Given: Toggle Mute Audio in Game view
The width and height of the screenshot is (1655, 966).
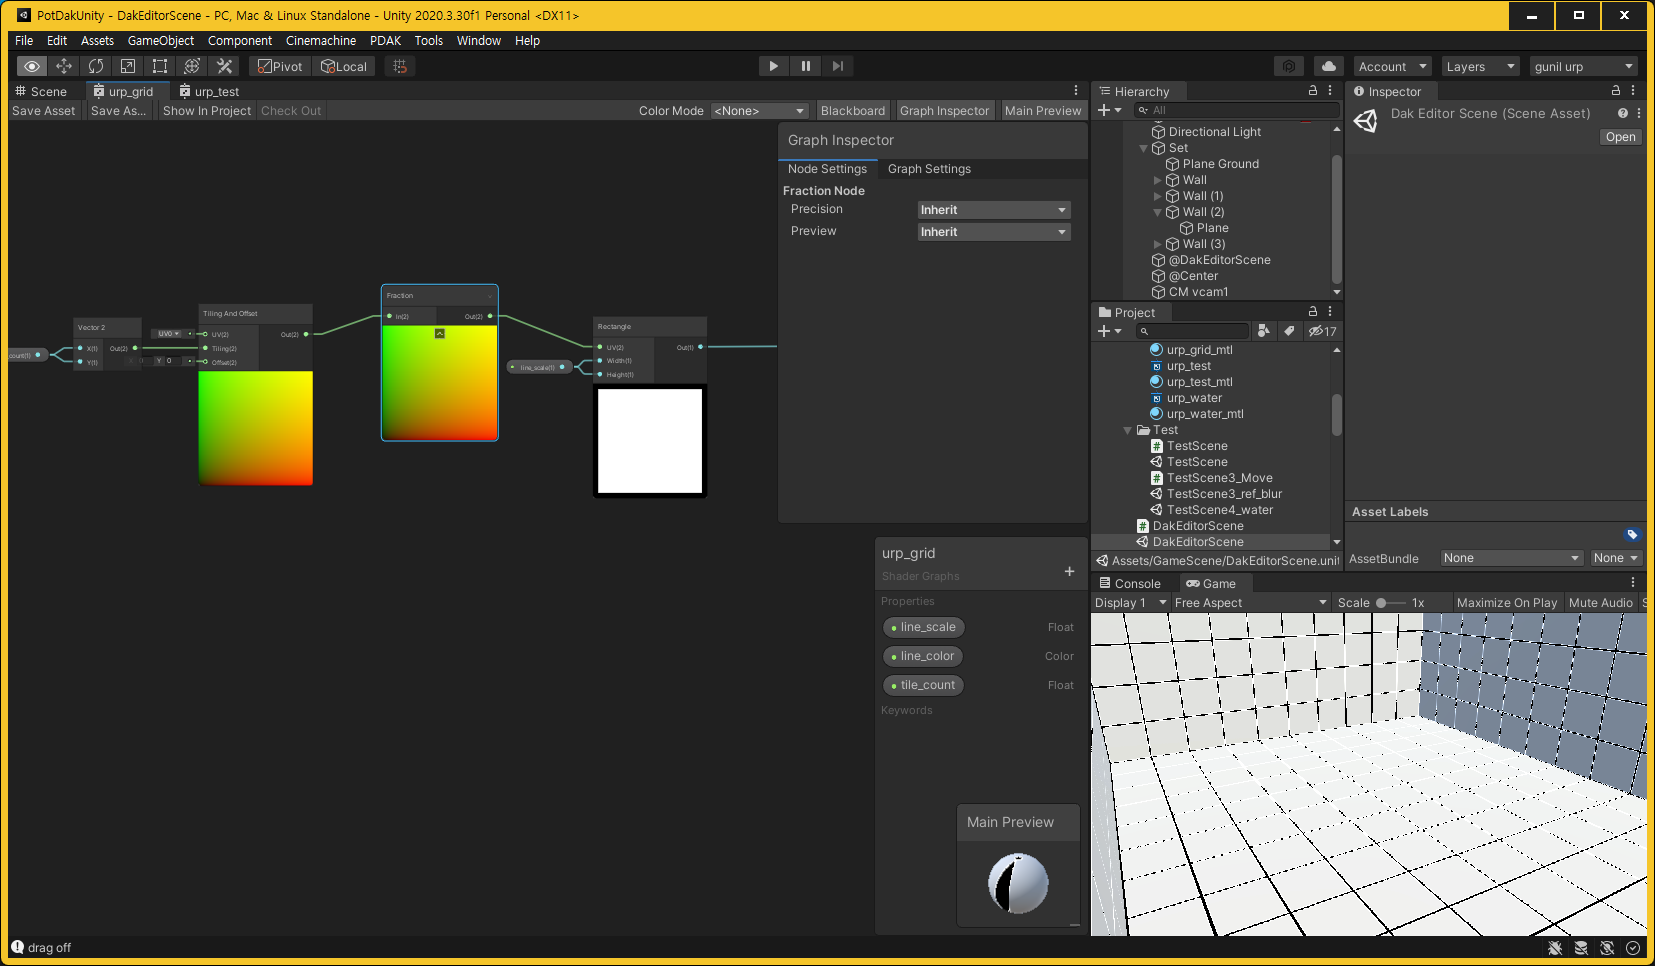Looking at the screenshot, I should (1600, 603).
